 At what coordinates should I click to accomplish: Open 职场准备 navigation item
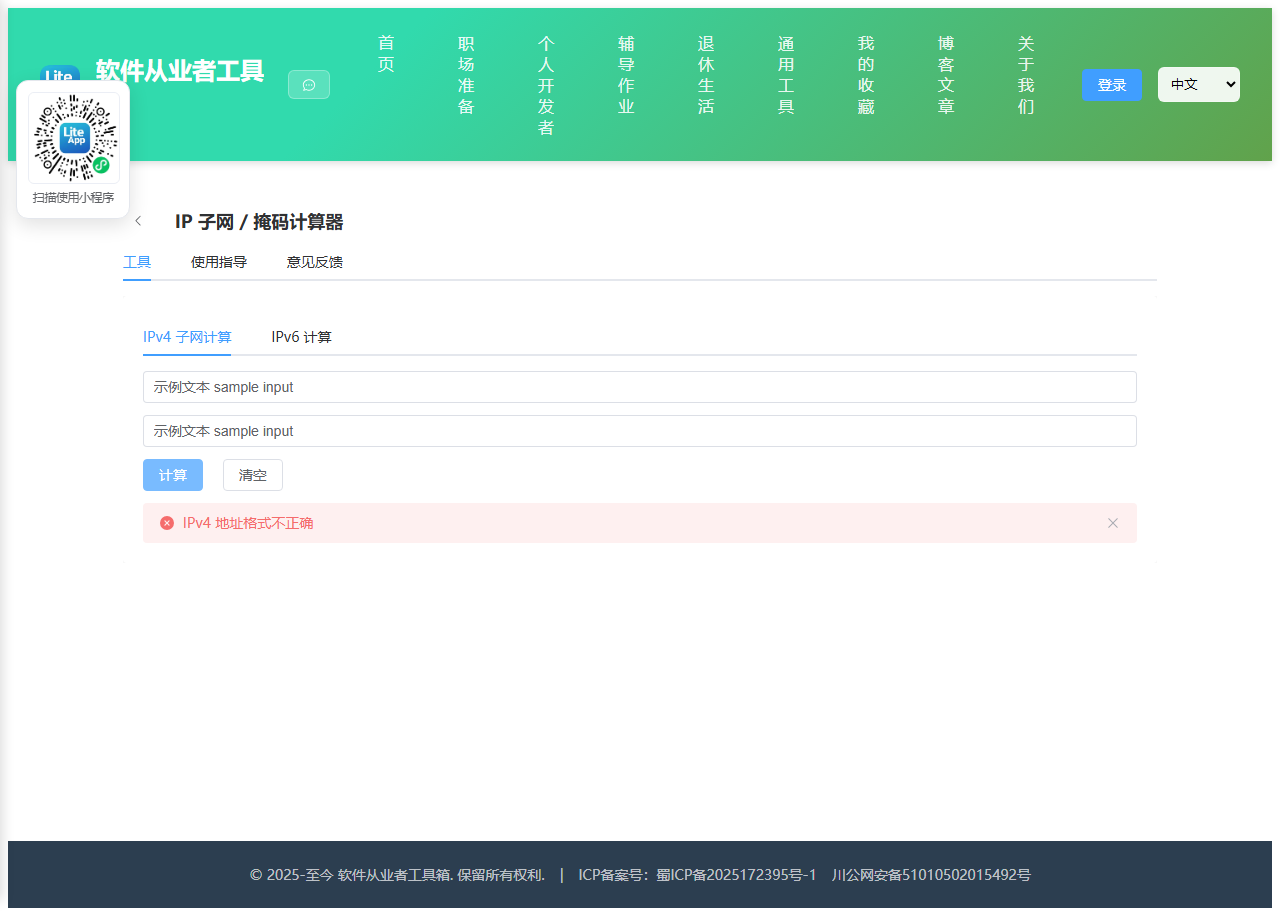click(466, 76)
